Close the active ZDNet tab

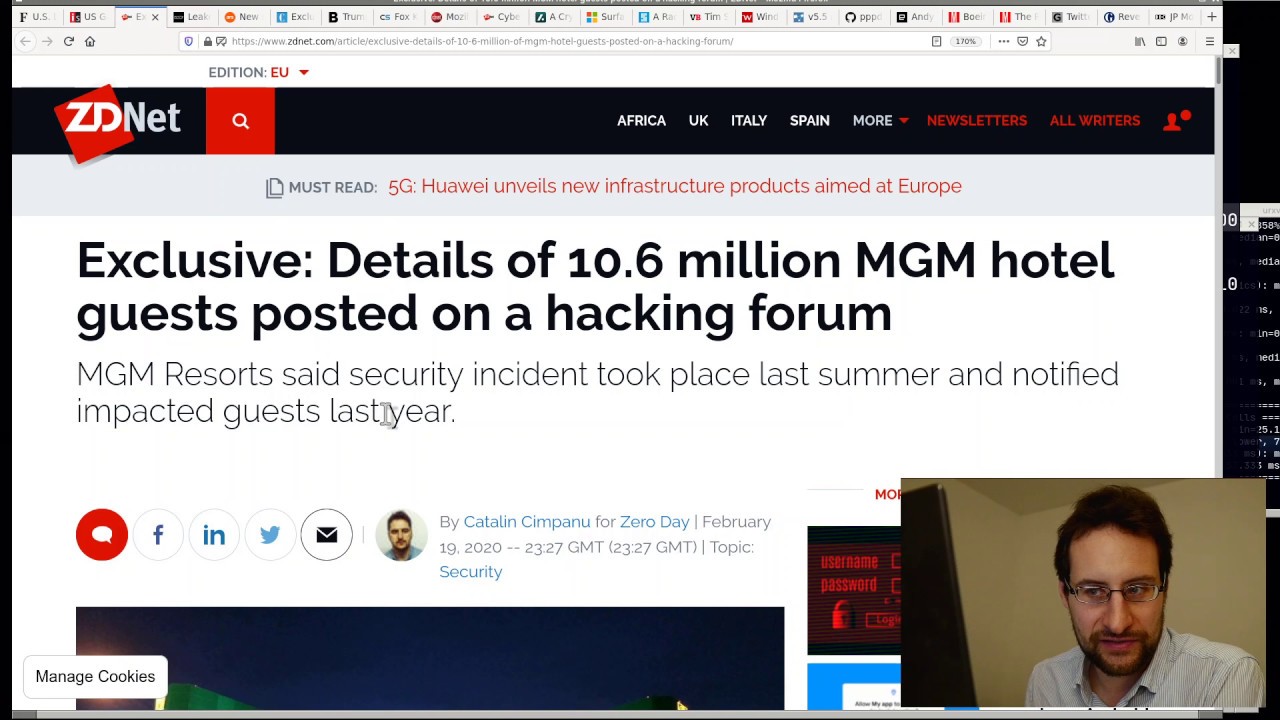pos(154,17)
